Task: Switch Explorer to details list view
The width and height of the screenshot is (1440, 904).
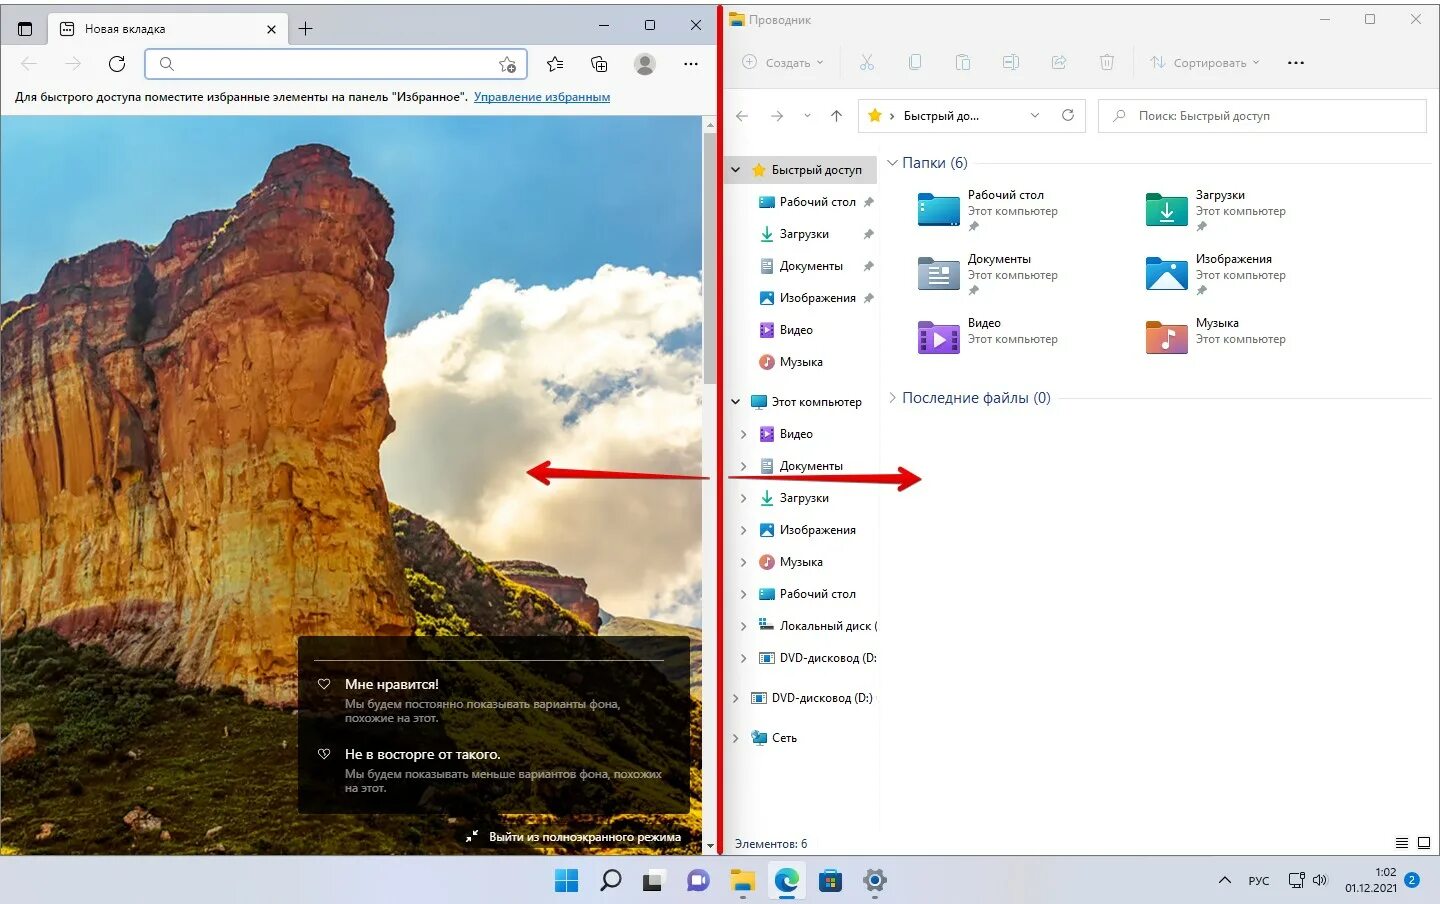Action: tap(1402, 843)
